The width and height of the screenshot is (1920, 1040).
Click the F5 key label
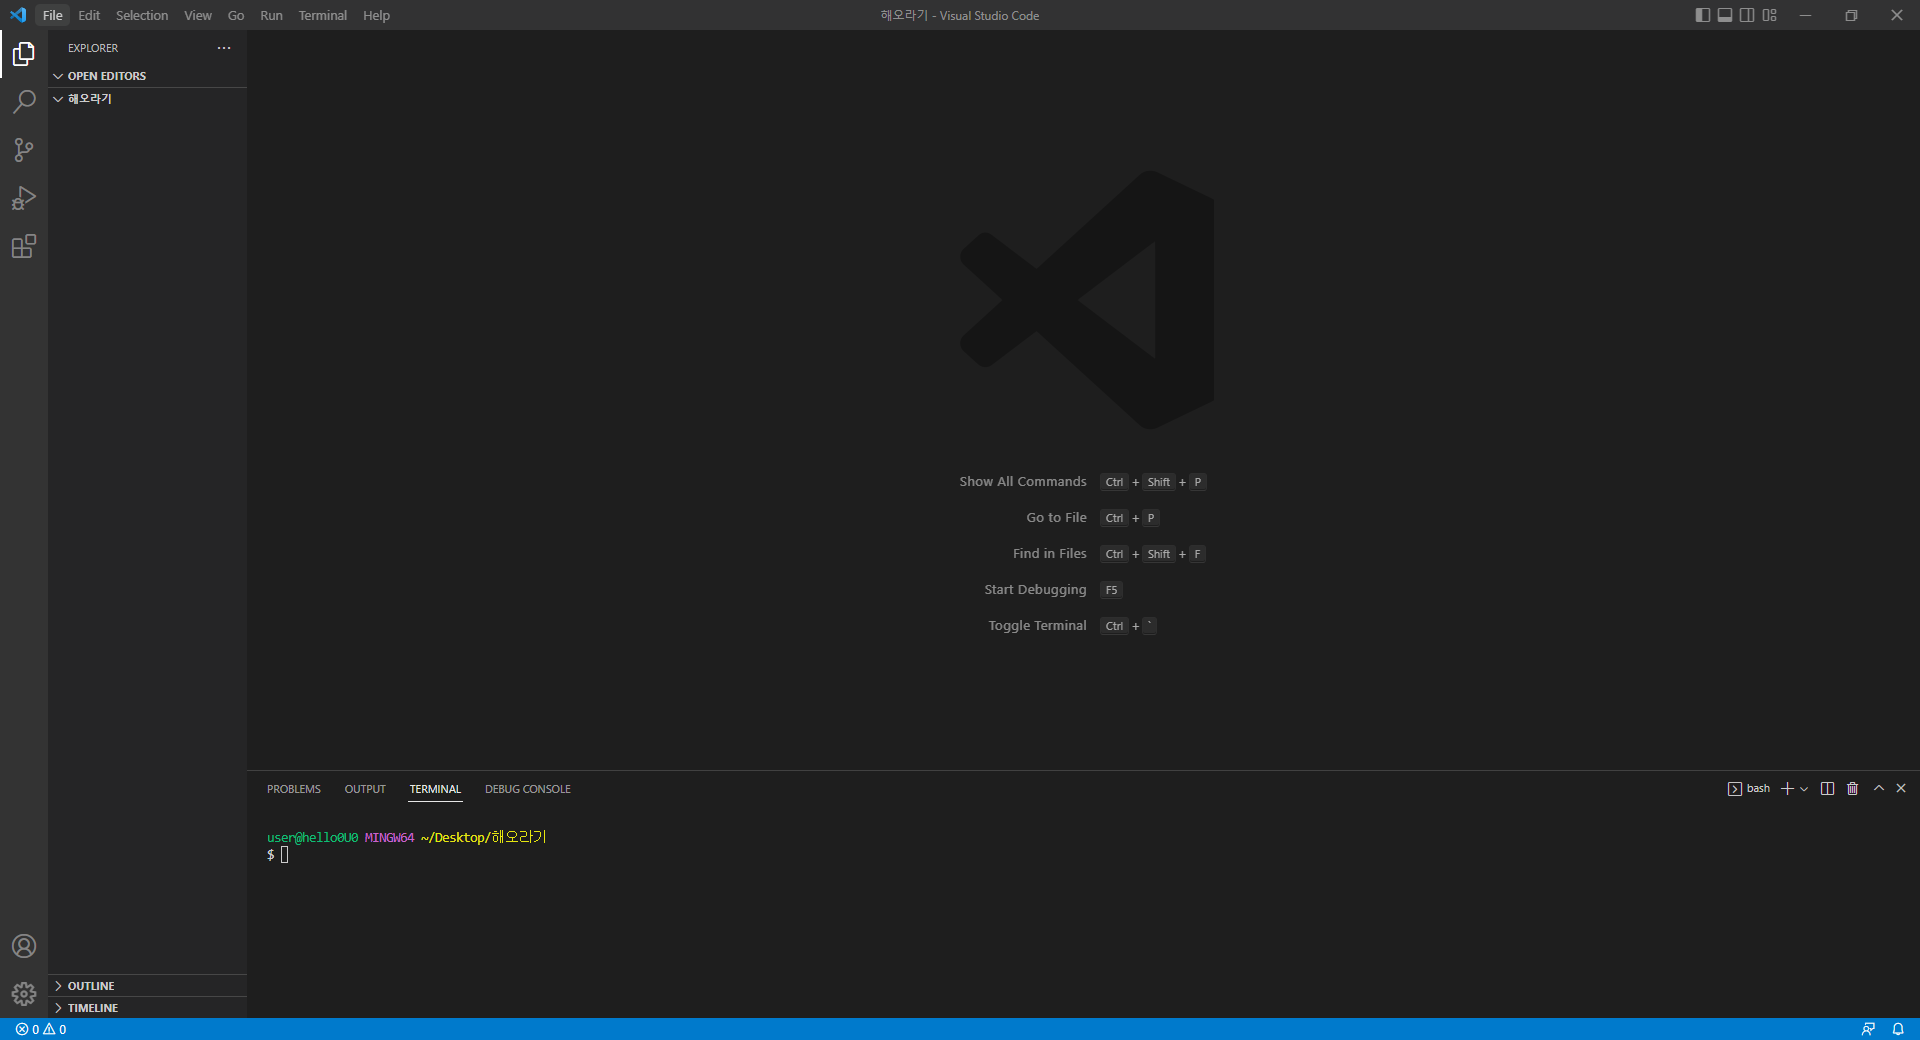tap(1111, 590)
